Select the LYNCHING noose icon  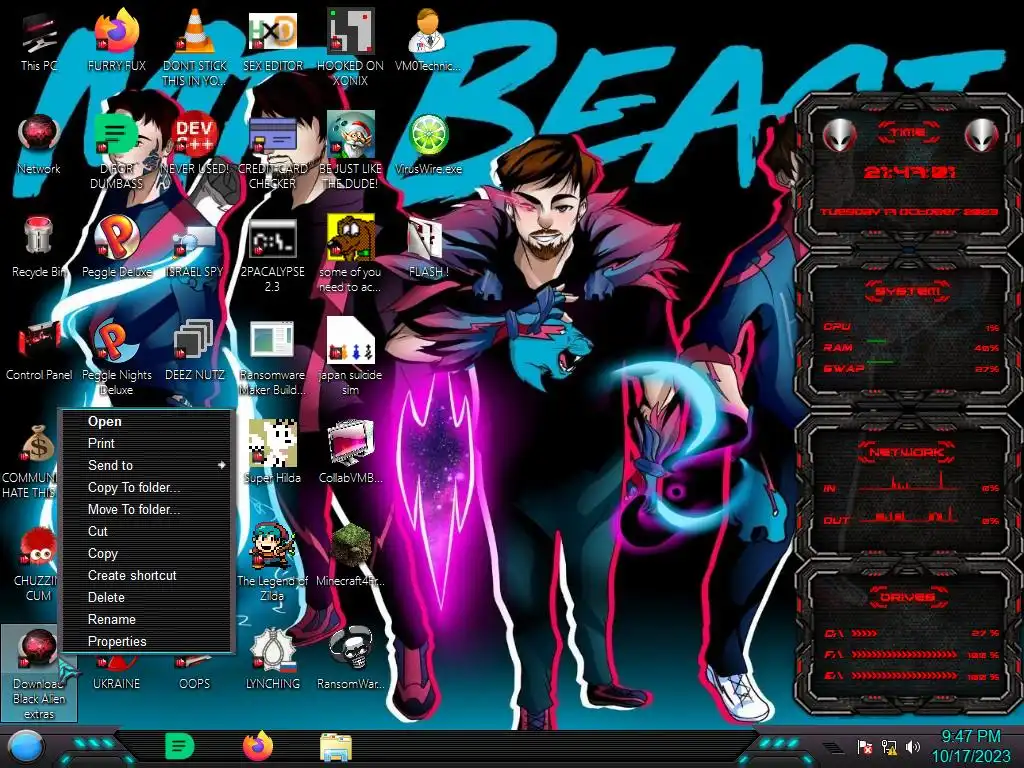272,660
